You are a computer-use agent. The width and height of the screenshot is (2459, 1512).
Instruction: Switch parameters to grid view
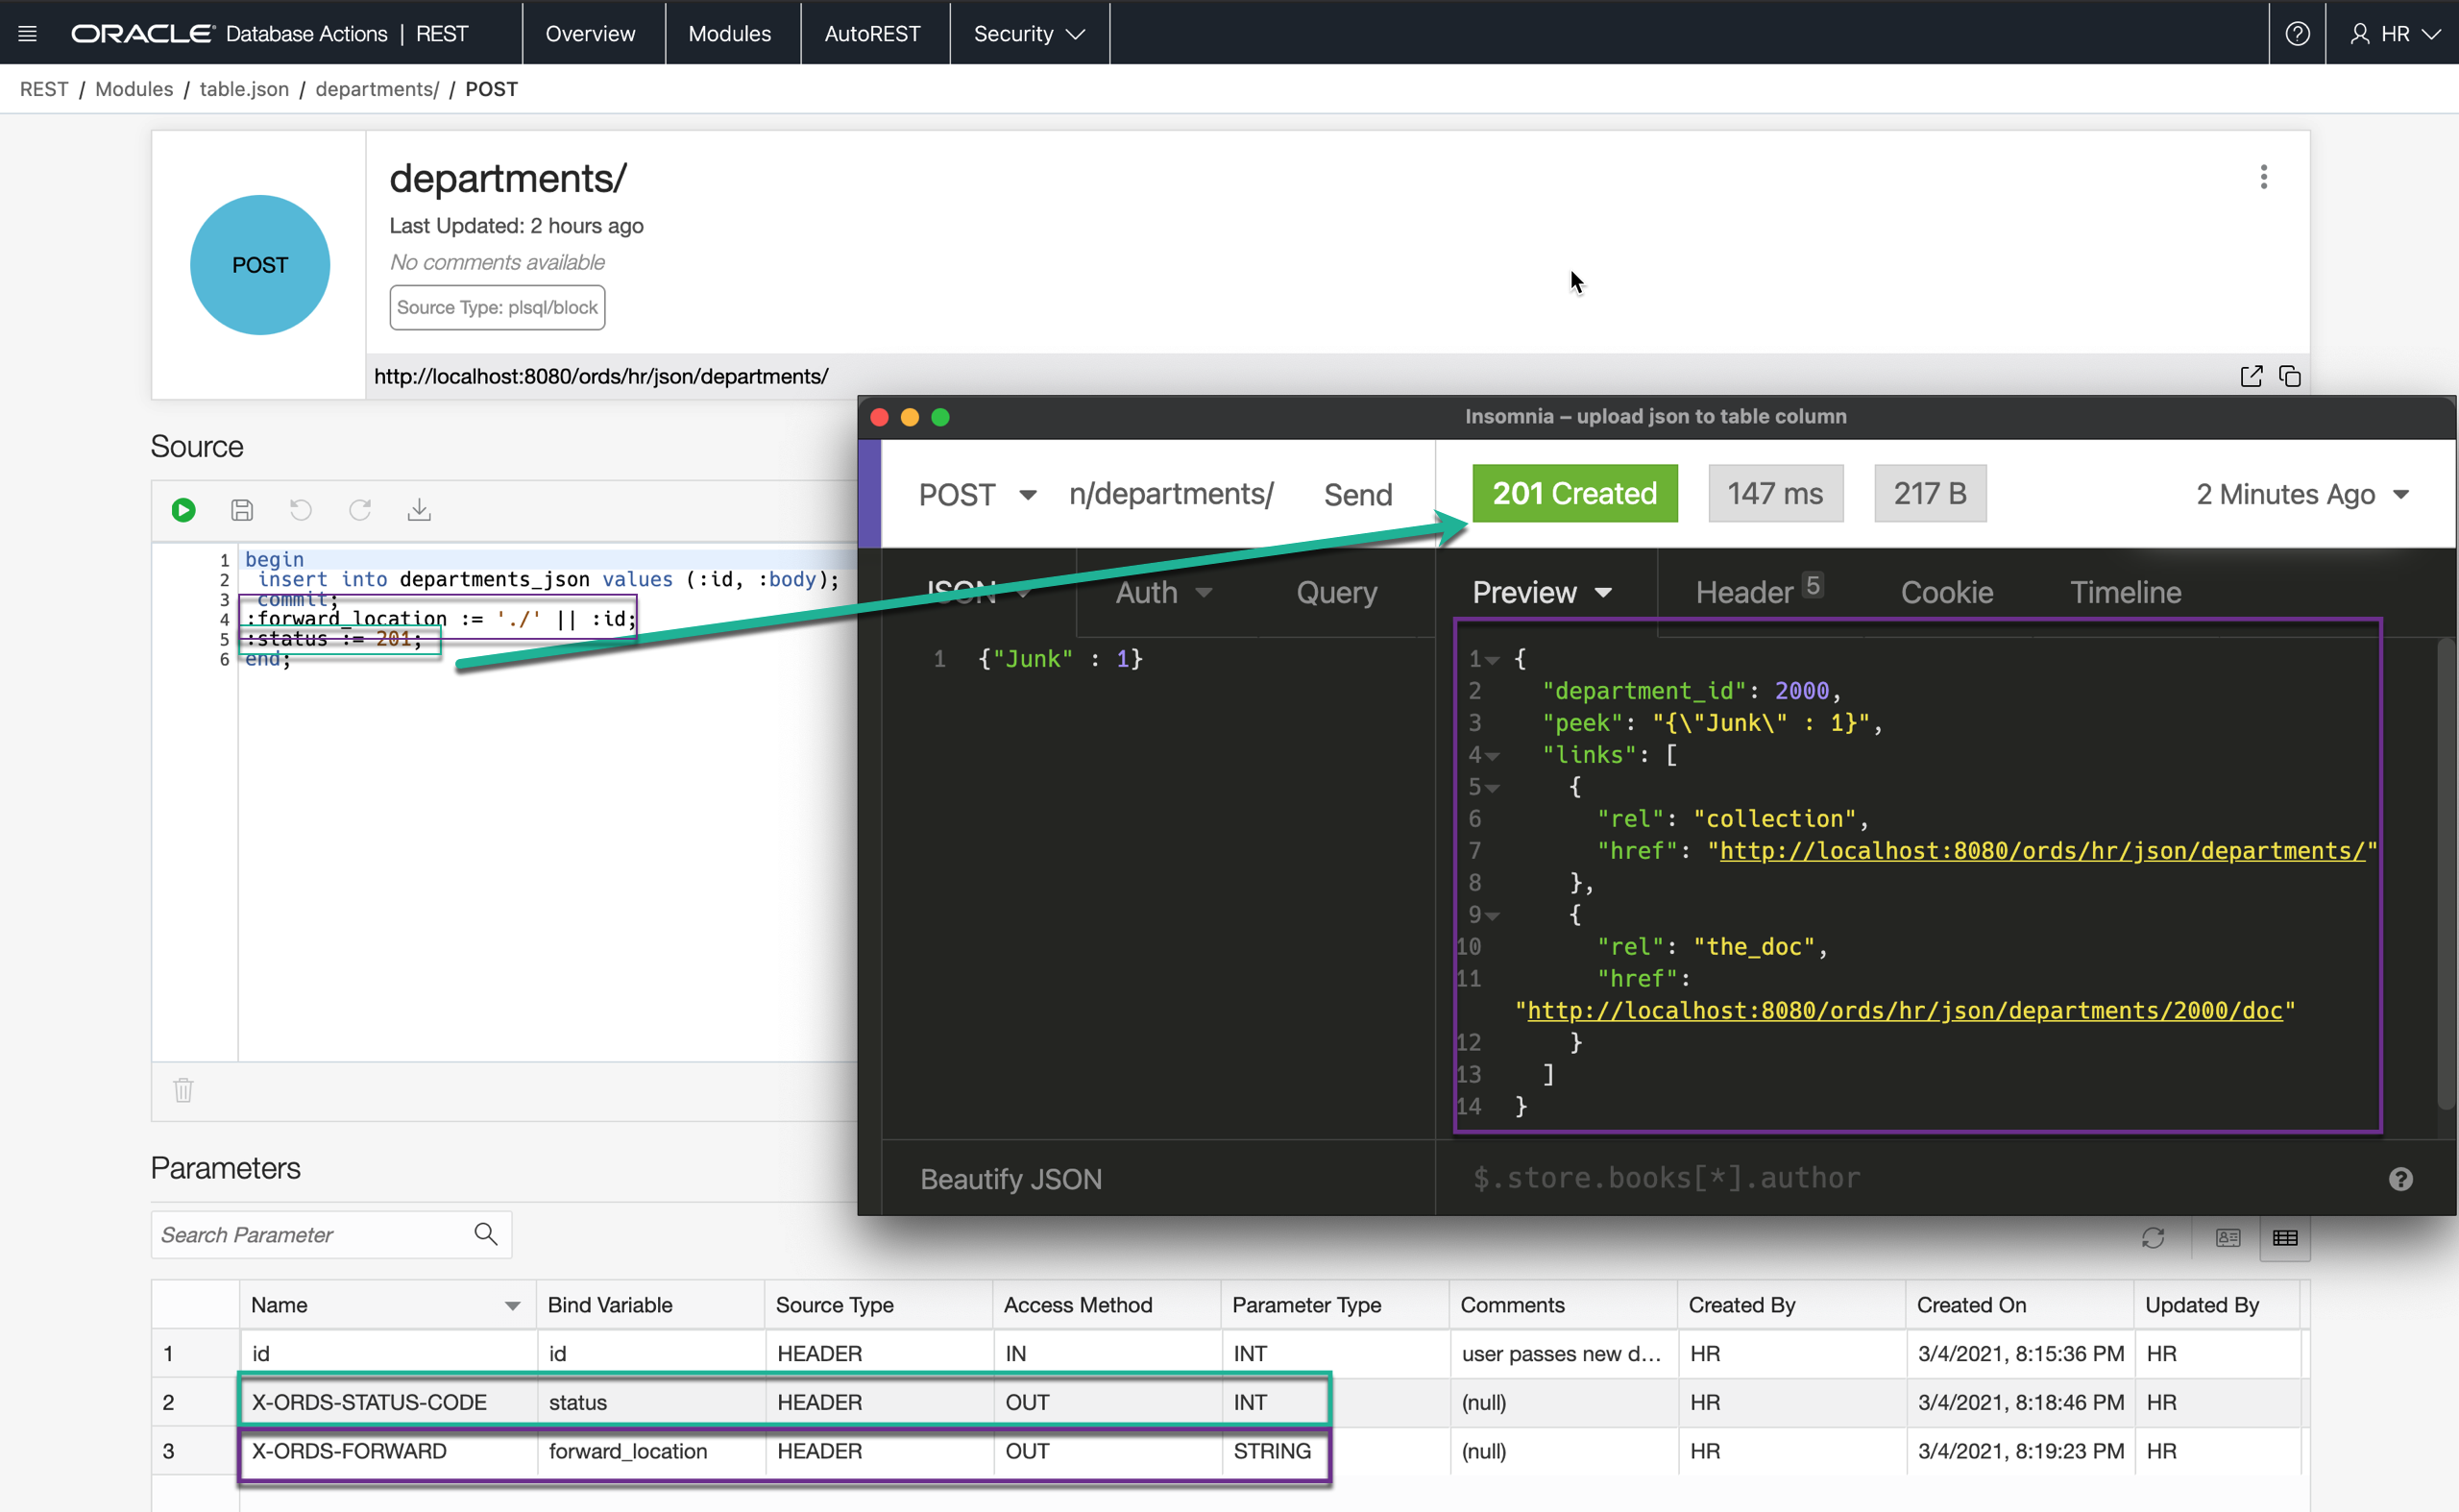2285,1238
